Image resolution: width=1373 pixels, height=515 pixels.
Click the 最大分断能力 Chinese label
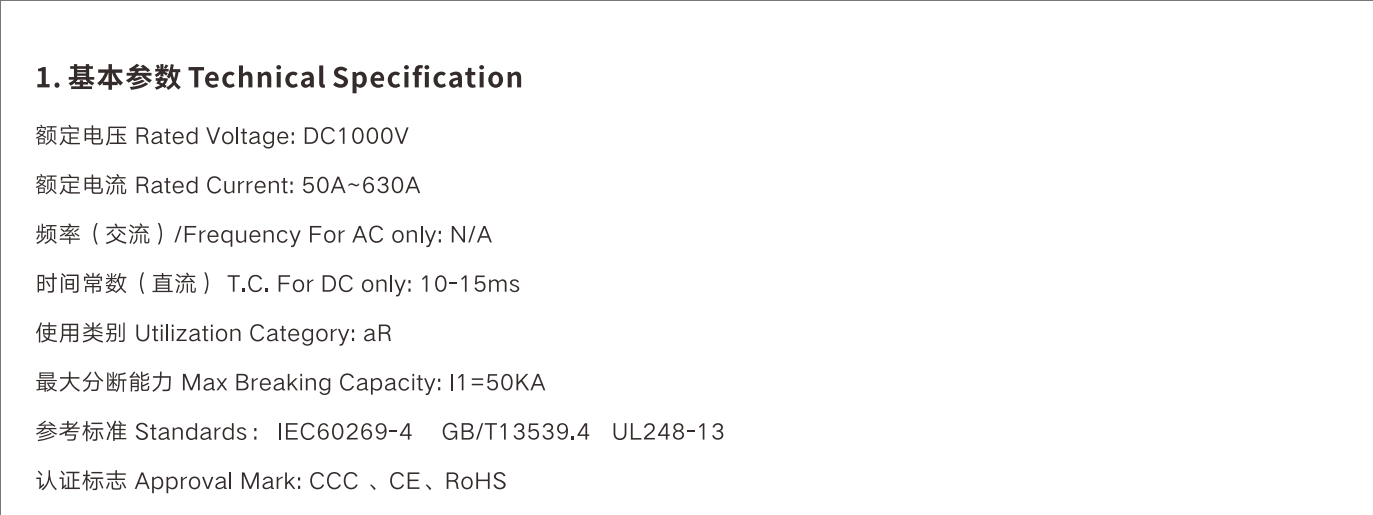(x=104, y=383)
